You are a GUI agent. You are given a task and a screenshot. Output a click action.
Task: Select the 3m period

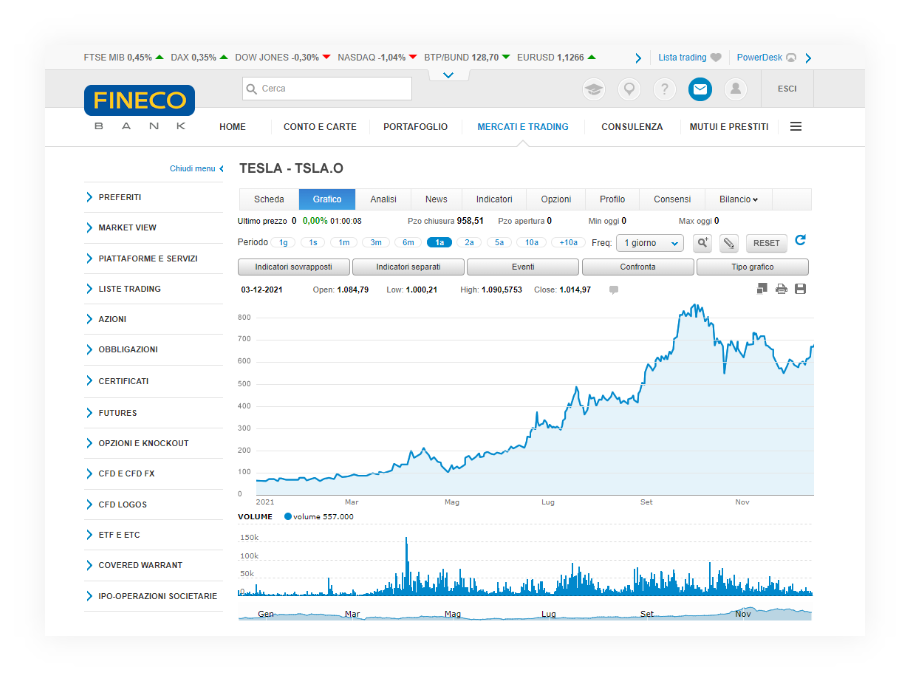tap(376, 243)
